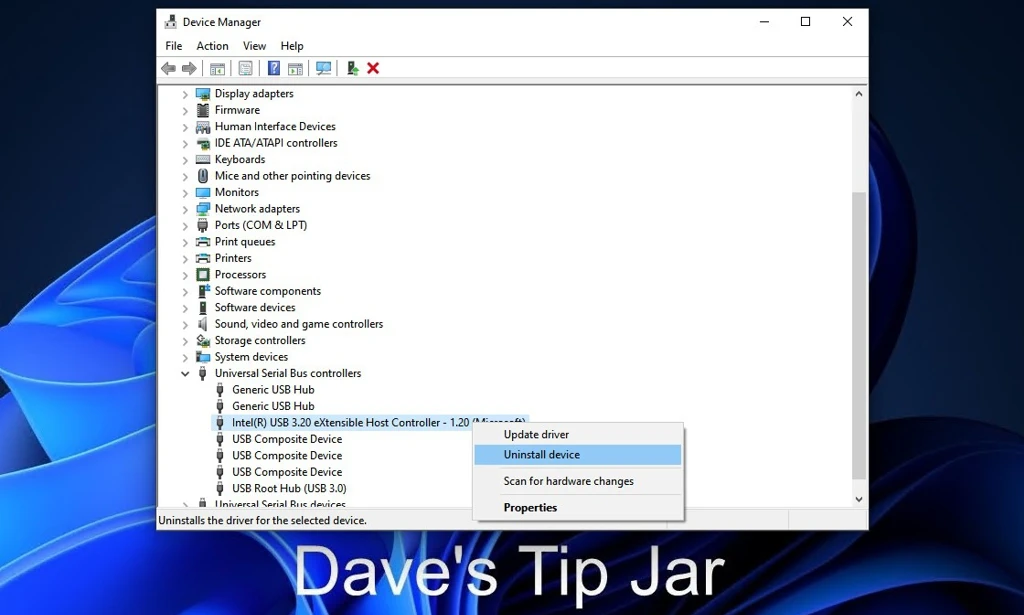The width and height of the screenshot is (1024, 615).
Task: Click the mouse icon for pointing devices
Action: 203,176
